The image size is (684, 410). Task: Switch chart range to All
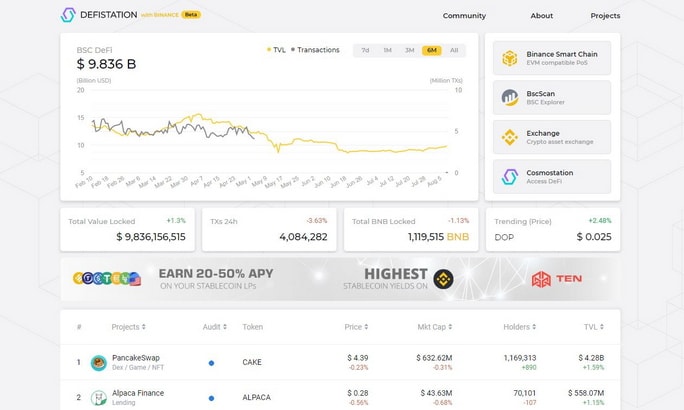454,50
